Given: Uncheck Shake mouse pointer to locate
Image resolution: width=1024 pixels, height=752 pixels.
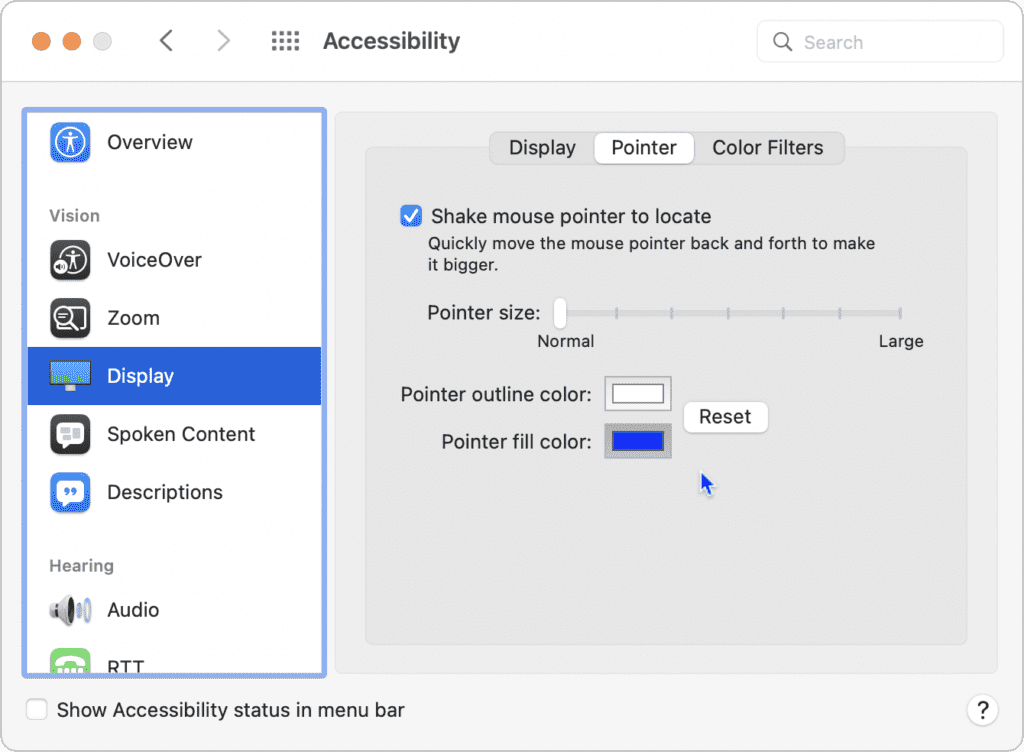Looking at the screenshot, I should click(411, 215).
